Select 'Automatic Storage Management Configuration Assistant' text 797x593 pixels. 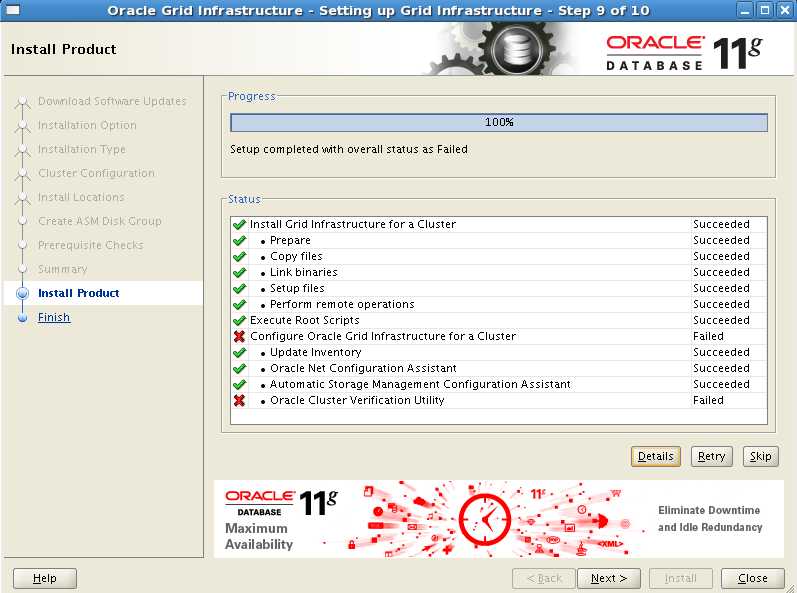(420, 384)
